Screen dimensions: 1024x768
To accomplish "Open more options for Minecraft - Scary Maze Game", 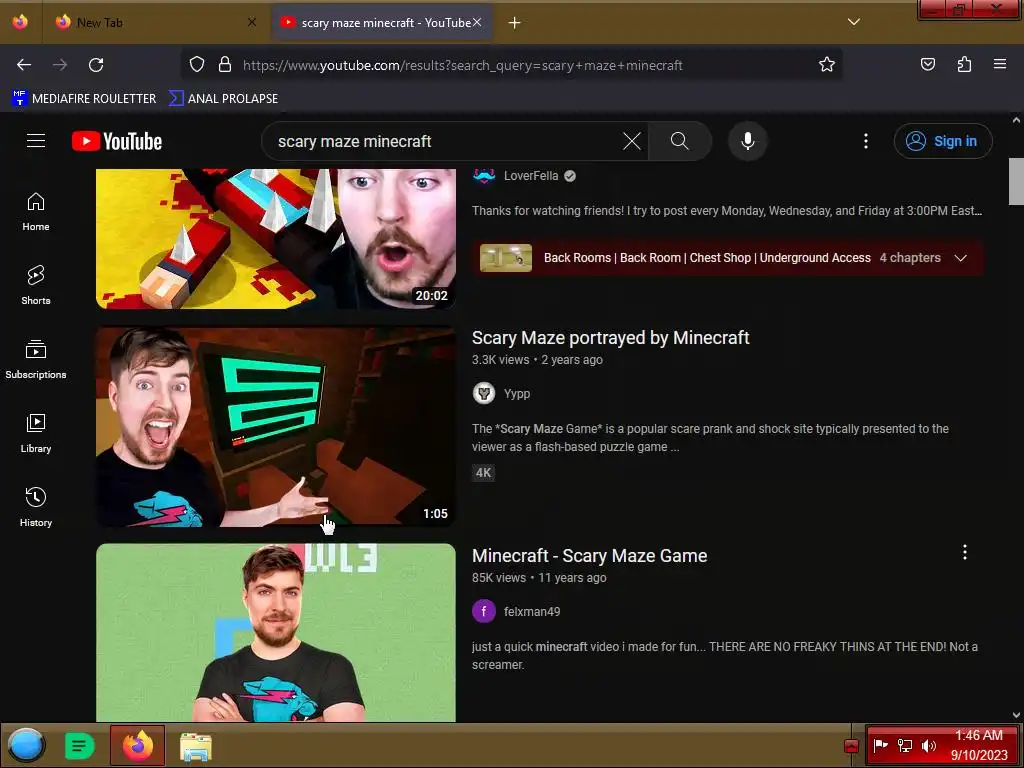I will coord(965,552).
